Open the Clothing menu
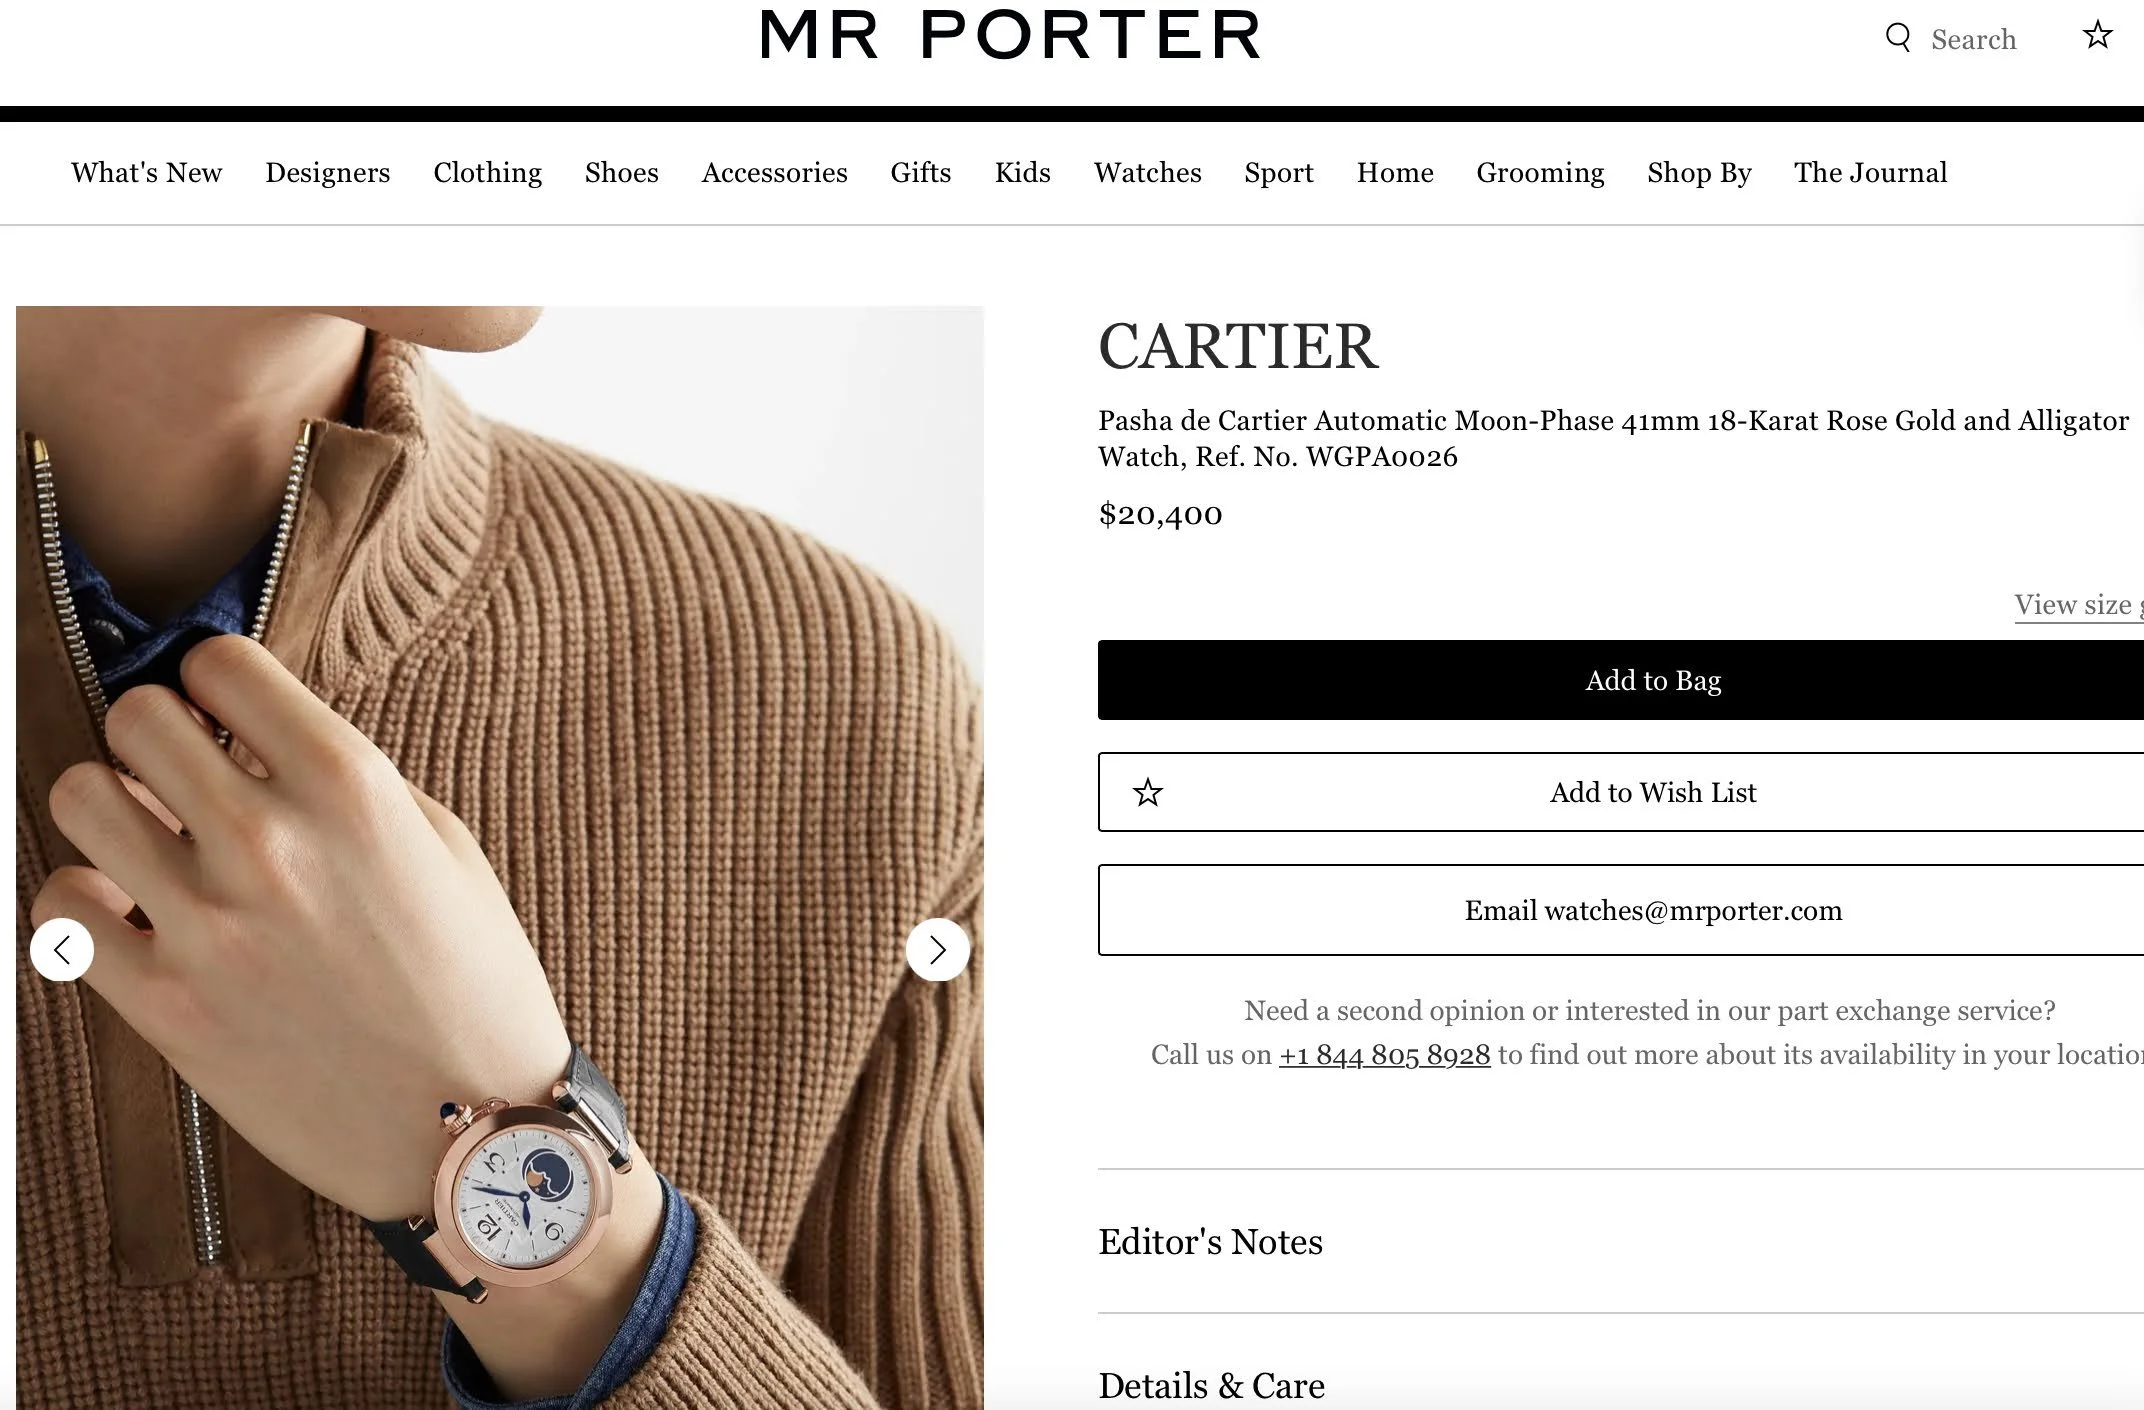This screenshot has height=1410, width=2144. click(487, 172)
